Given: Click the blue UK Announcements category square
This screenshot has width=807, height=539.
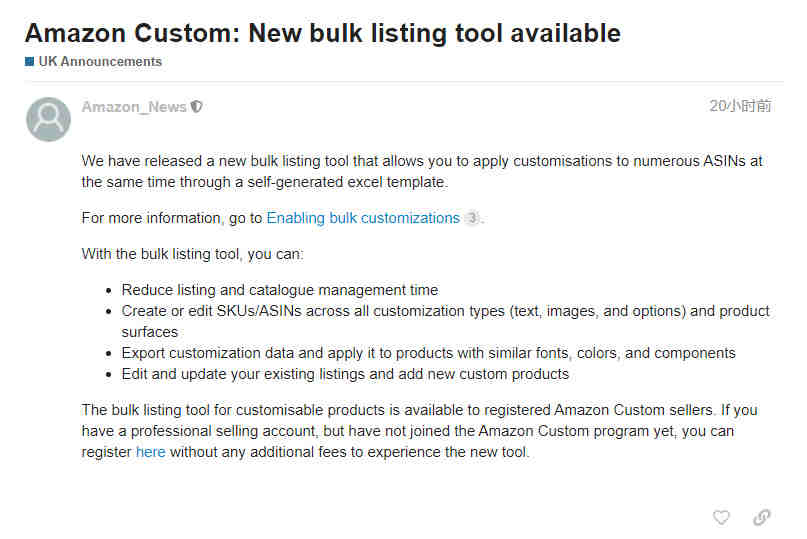Looking at the screenshot, I should coord(29,62).
